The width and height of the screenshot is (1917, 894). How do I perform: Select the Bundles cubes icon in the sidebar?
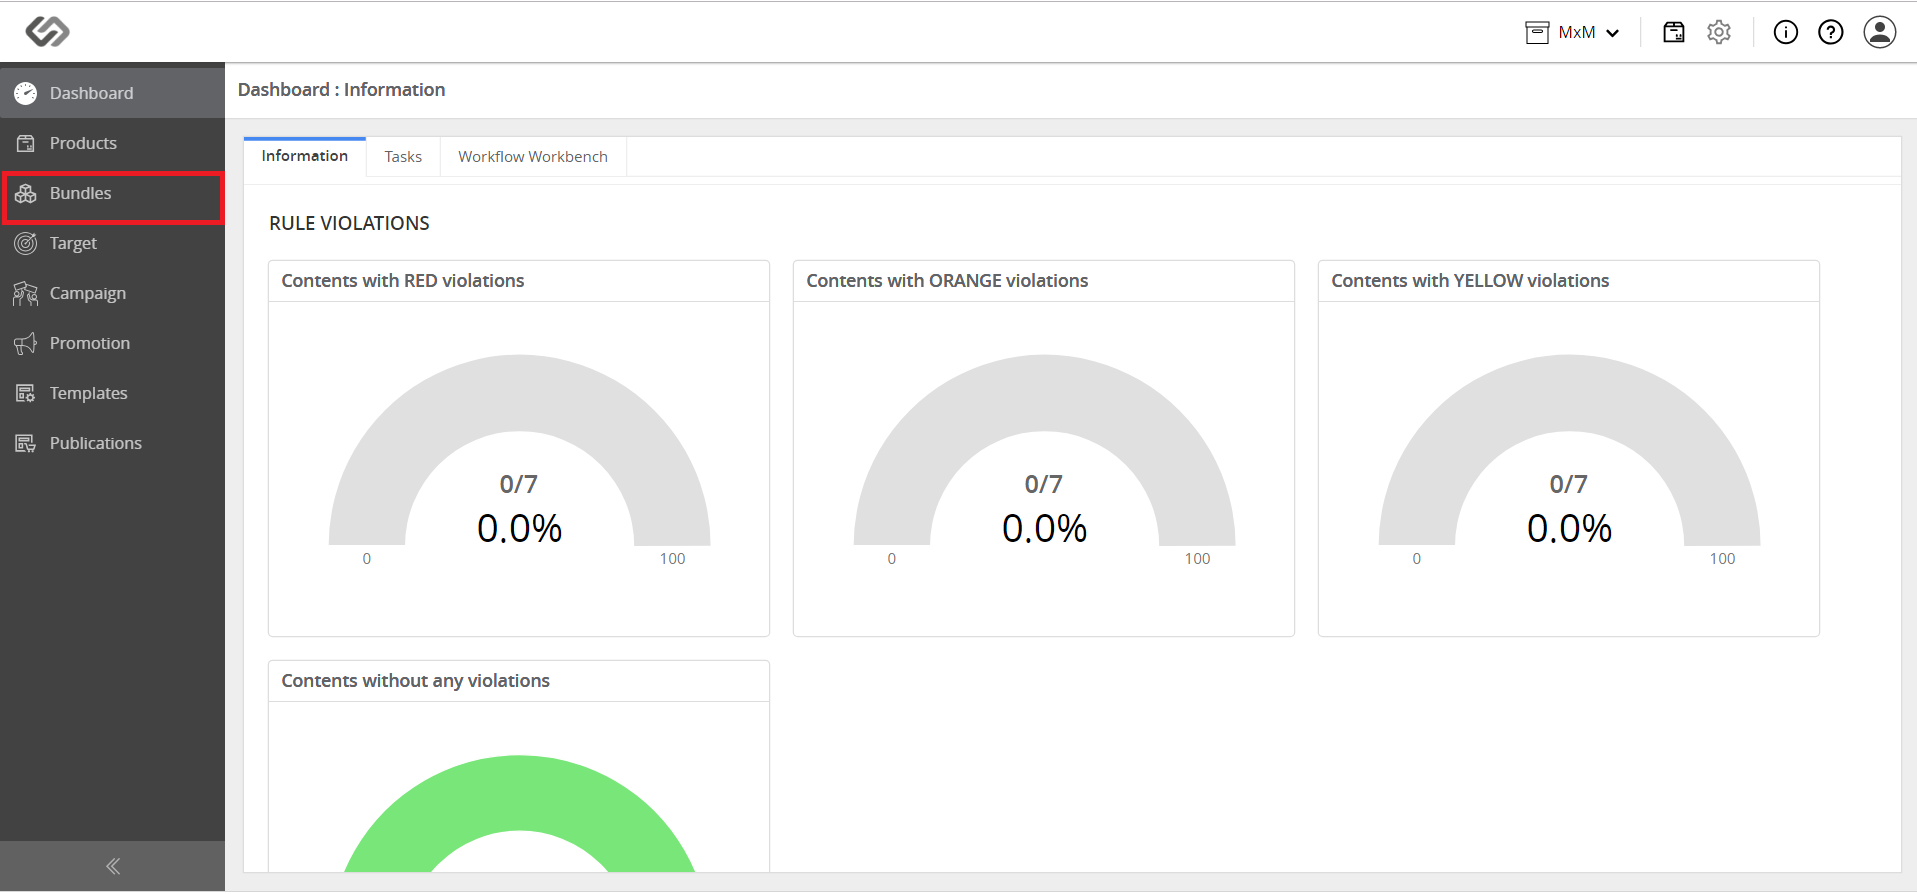click(26, 193)
